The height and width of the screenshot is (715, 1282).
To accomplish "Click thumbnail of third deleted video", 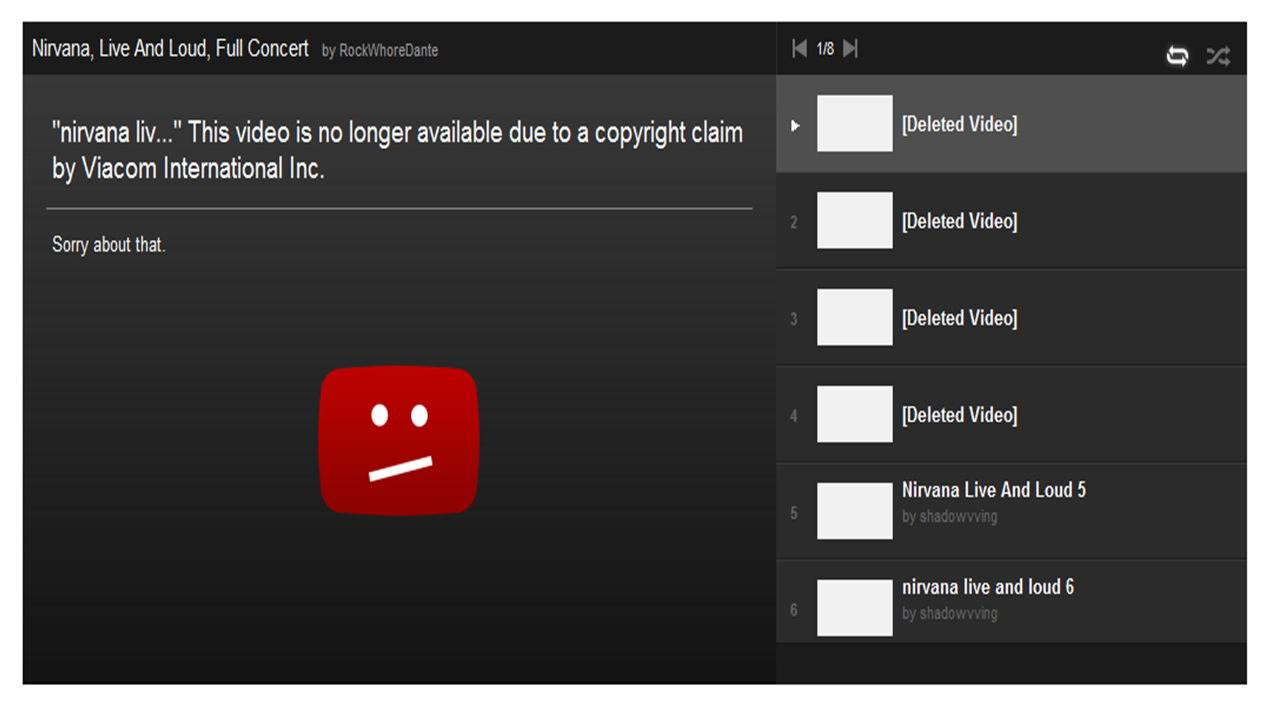I will pos(854,317).
